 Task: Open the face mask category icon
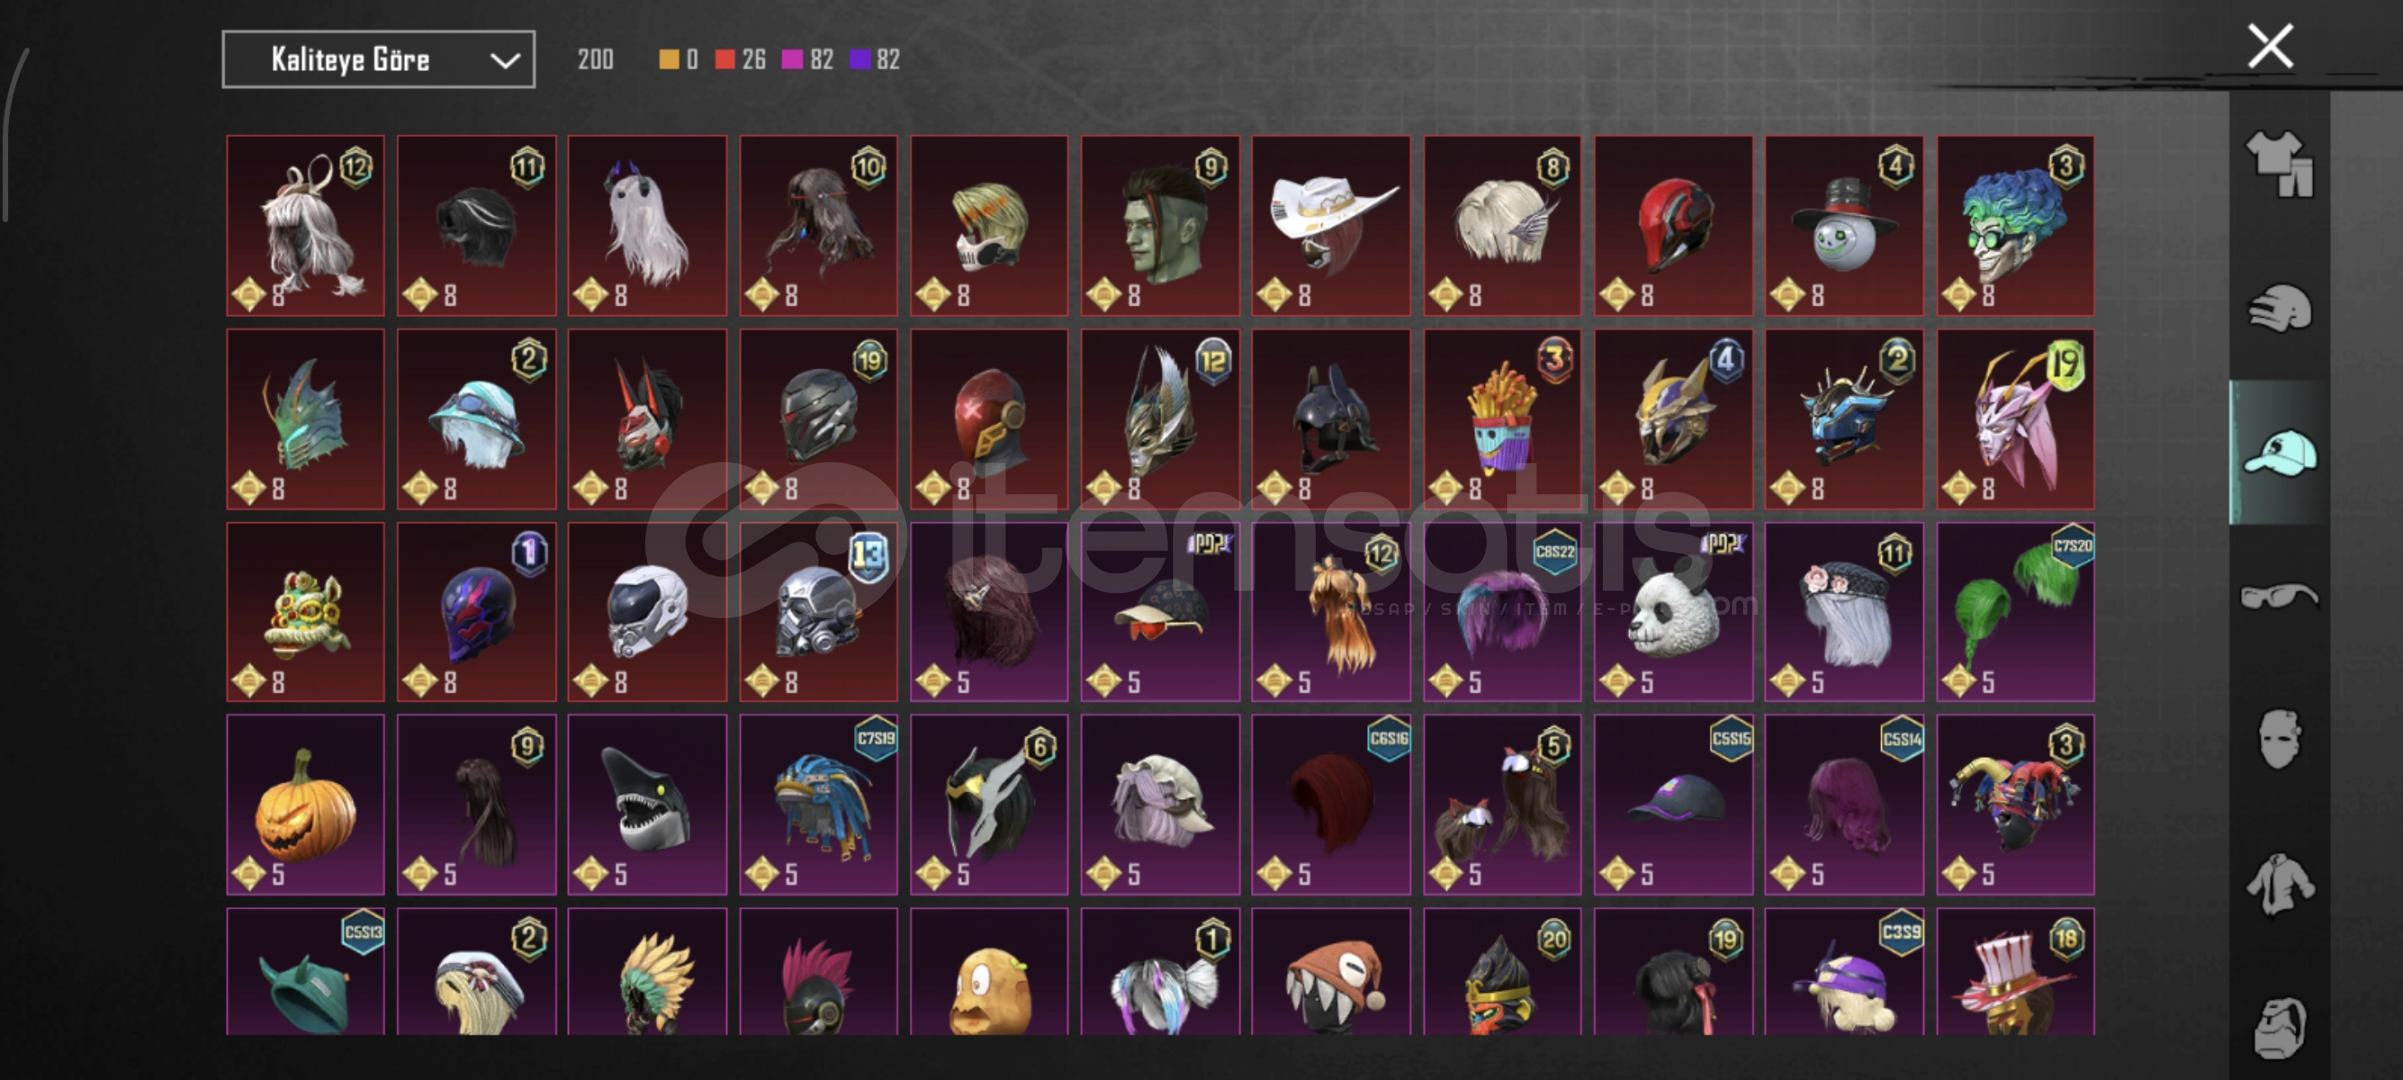tap(2279, 739)
